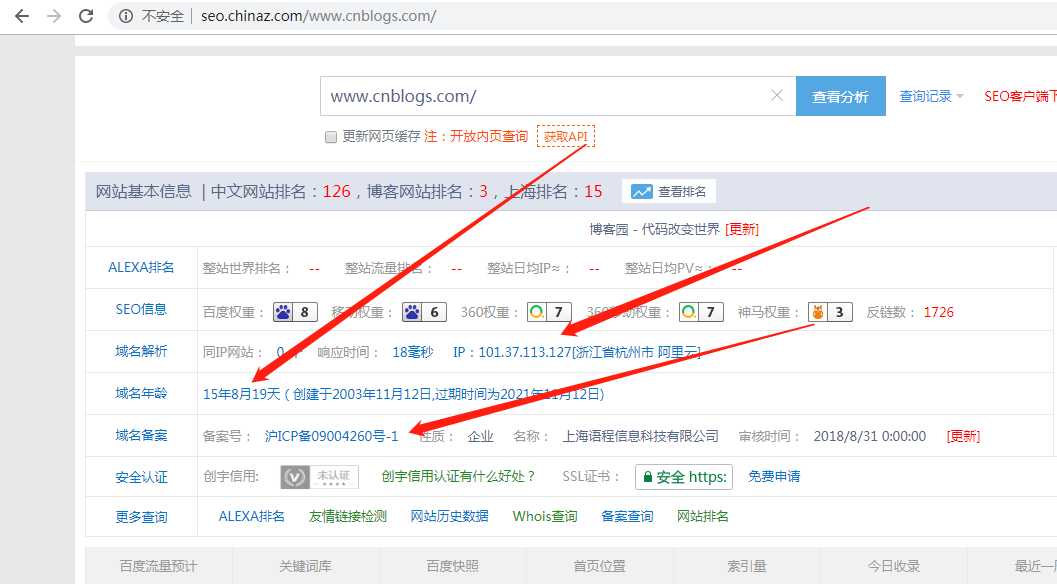Select the 关键词库 column tab
This screenshot has width=1057, height=584.
point(305,566)
